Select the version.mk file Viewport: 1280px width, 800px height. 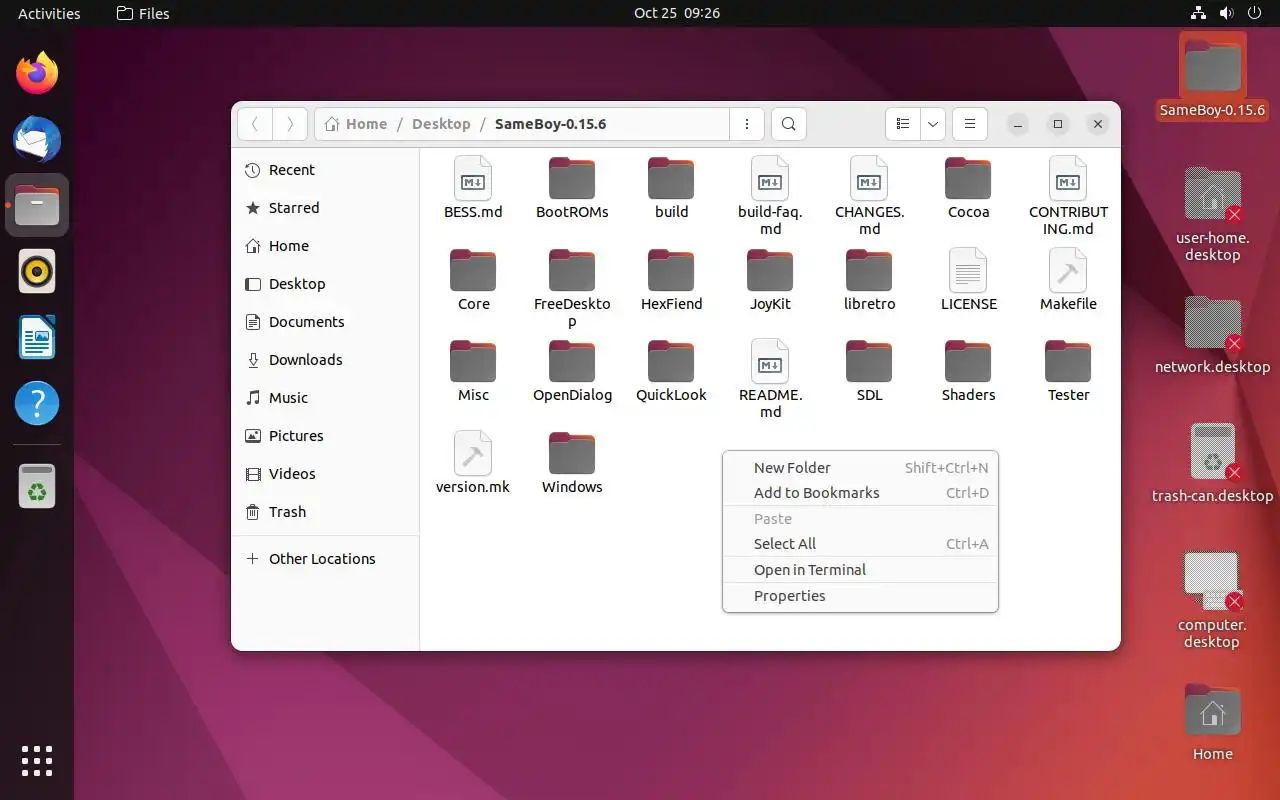(473, 463)
